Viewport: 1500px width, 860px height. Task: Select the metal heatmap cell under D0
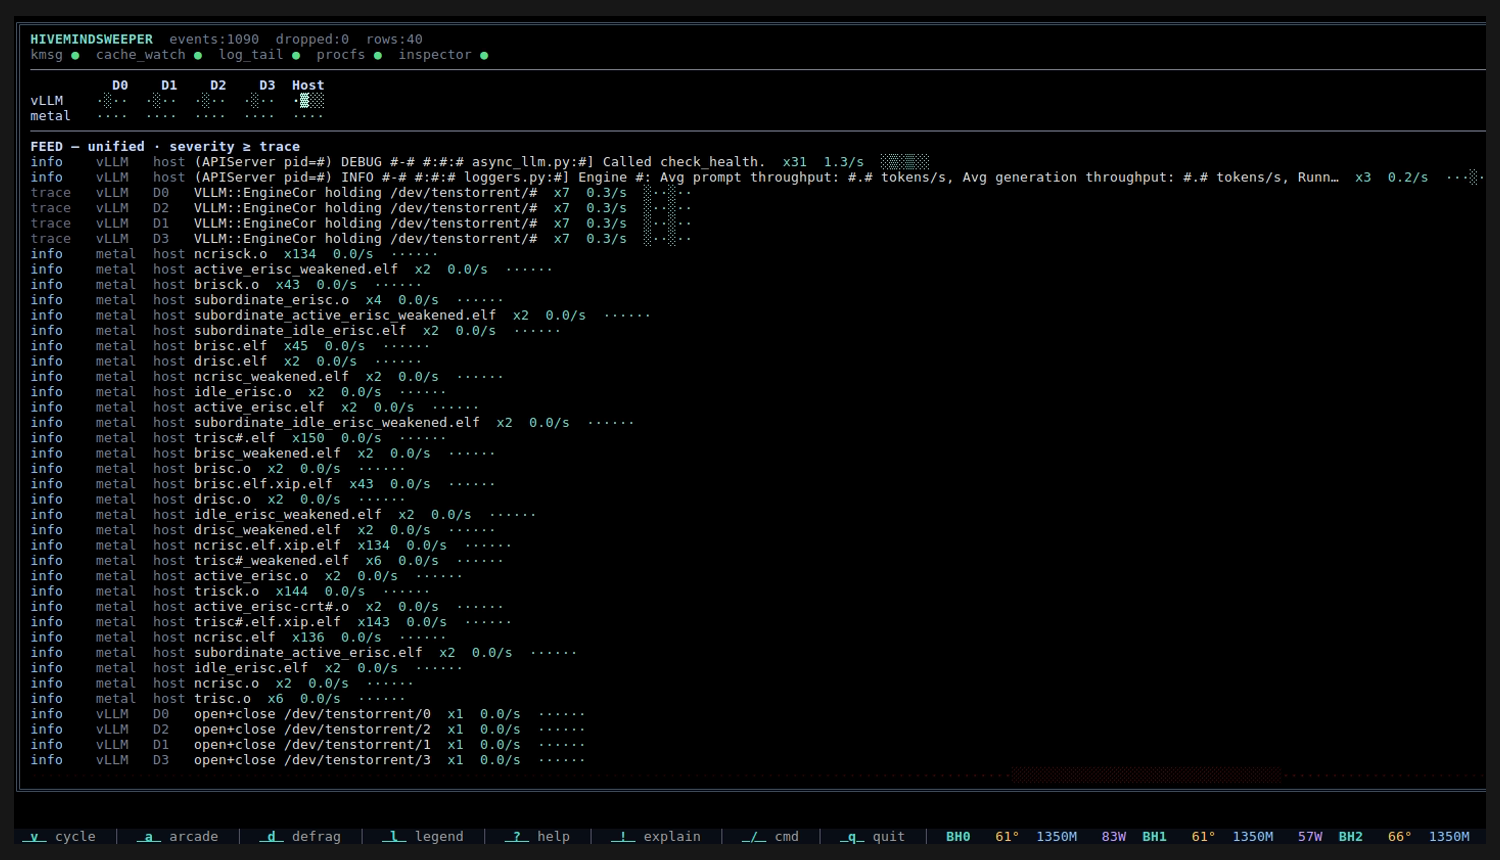pos(112,116)
